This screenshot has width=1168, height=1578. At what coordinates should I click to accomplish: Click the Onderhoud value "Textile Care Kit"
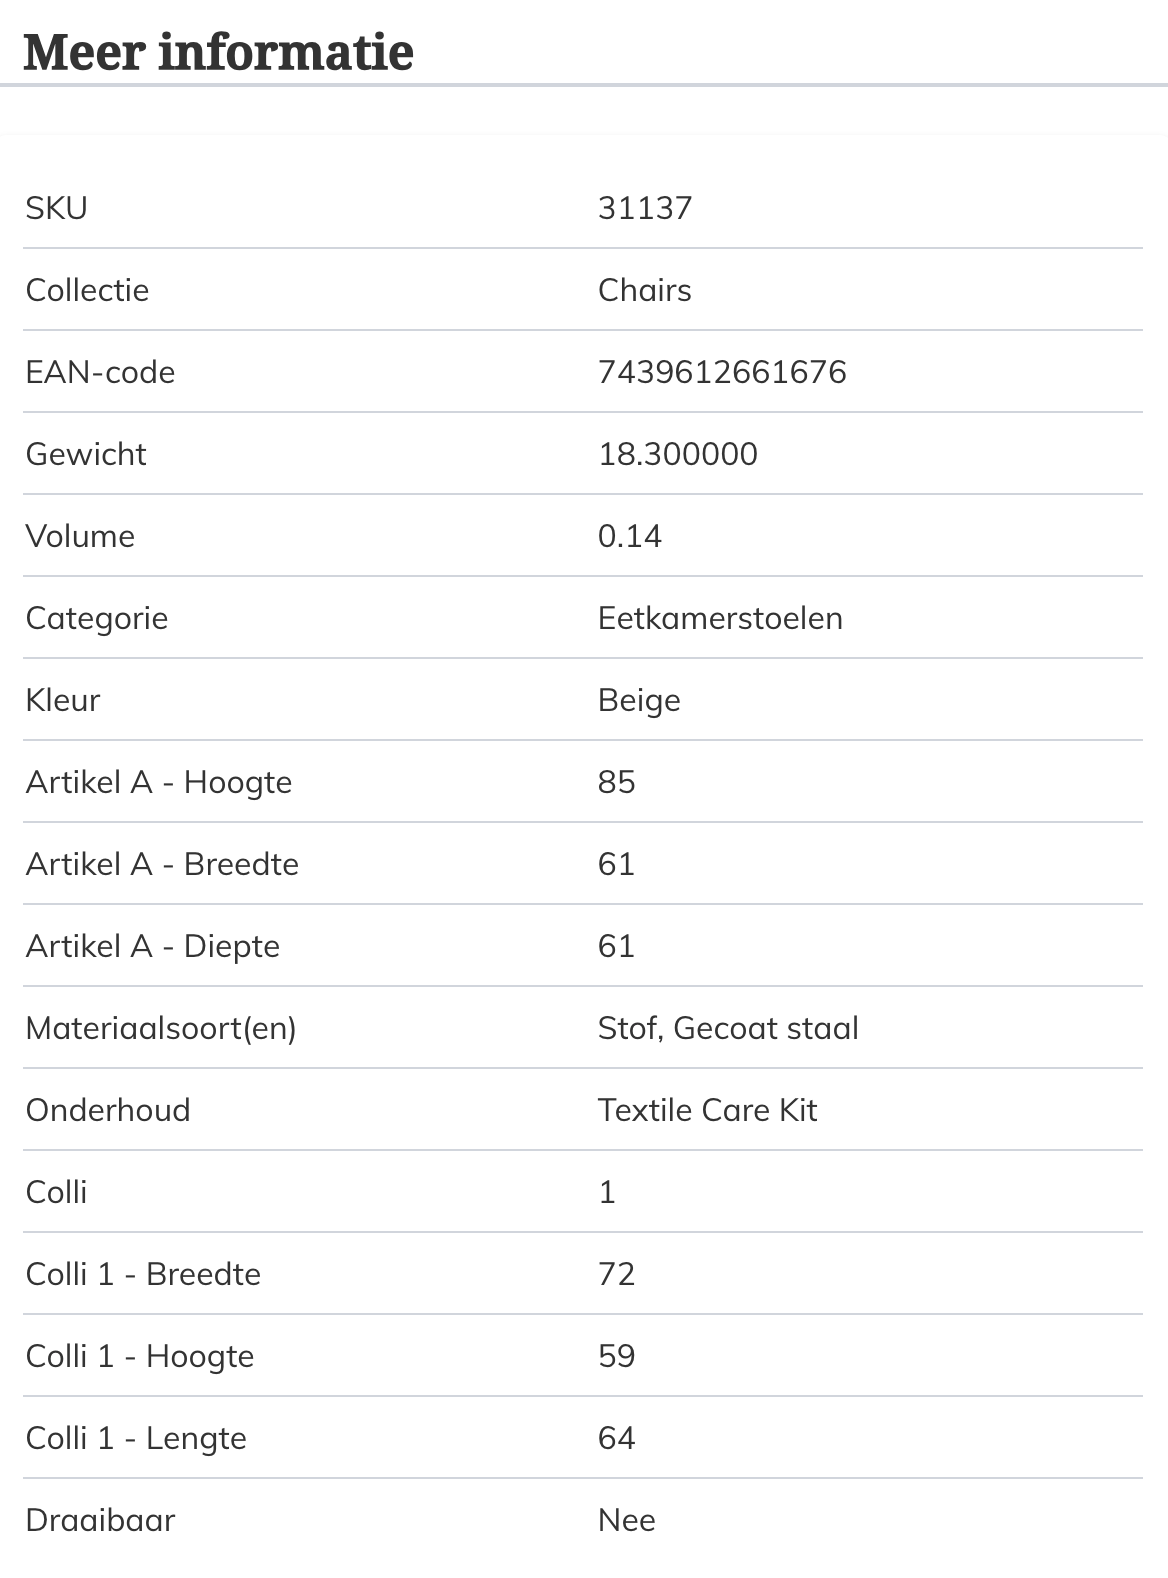pyautogui.click(x=707, y=1110)
